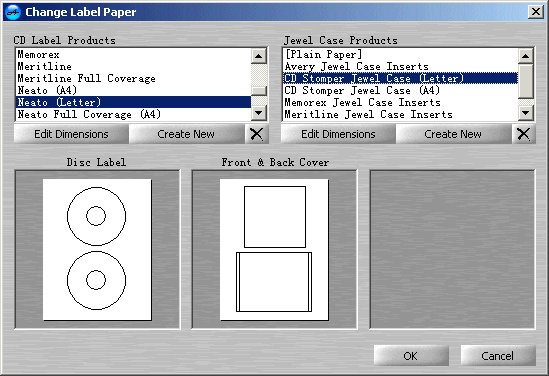Edit Dimensions of the jewel case product
The image size is (549, 376).
[x=338, y=134]
